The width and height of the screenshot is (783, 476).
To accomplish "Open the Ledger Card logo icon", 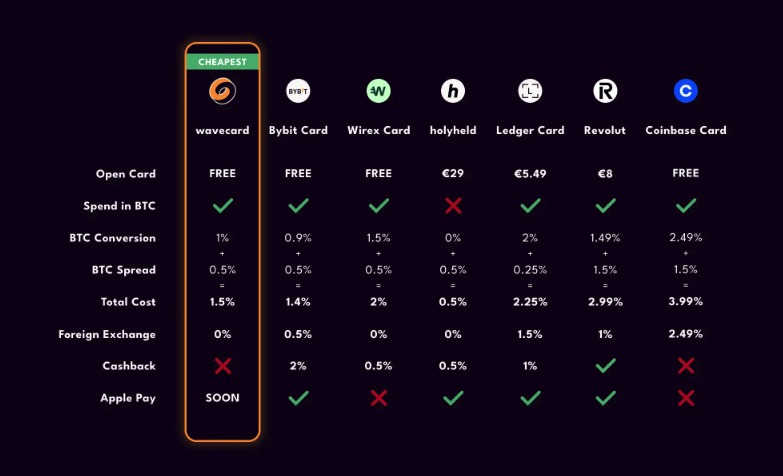I will tap(530, 91).
